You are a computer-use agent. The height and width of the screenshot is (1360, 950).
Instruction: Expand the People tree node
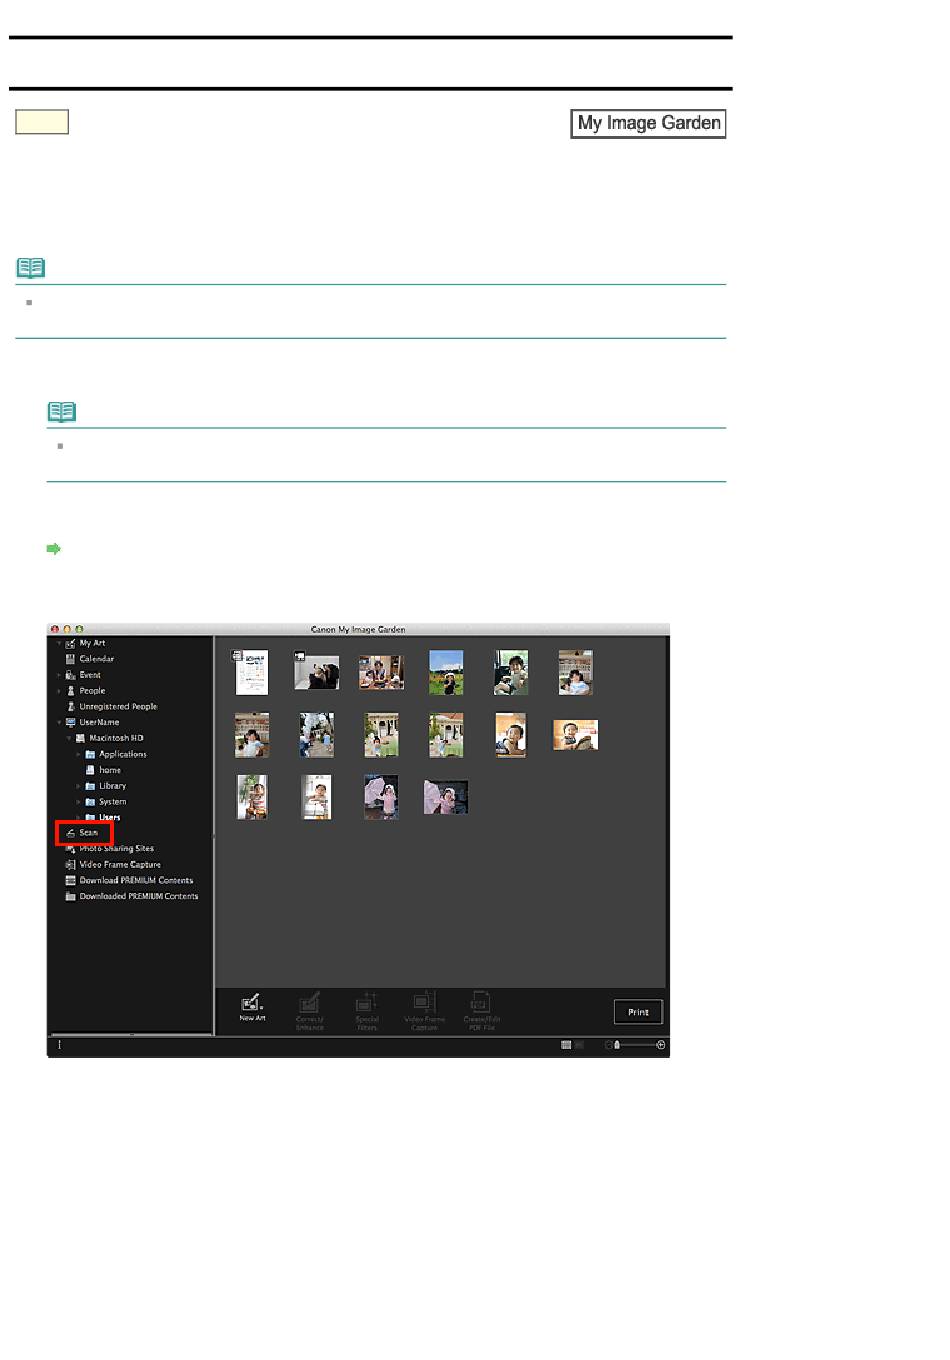tap(59, 691)
